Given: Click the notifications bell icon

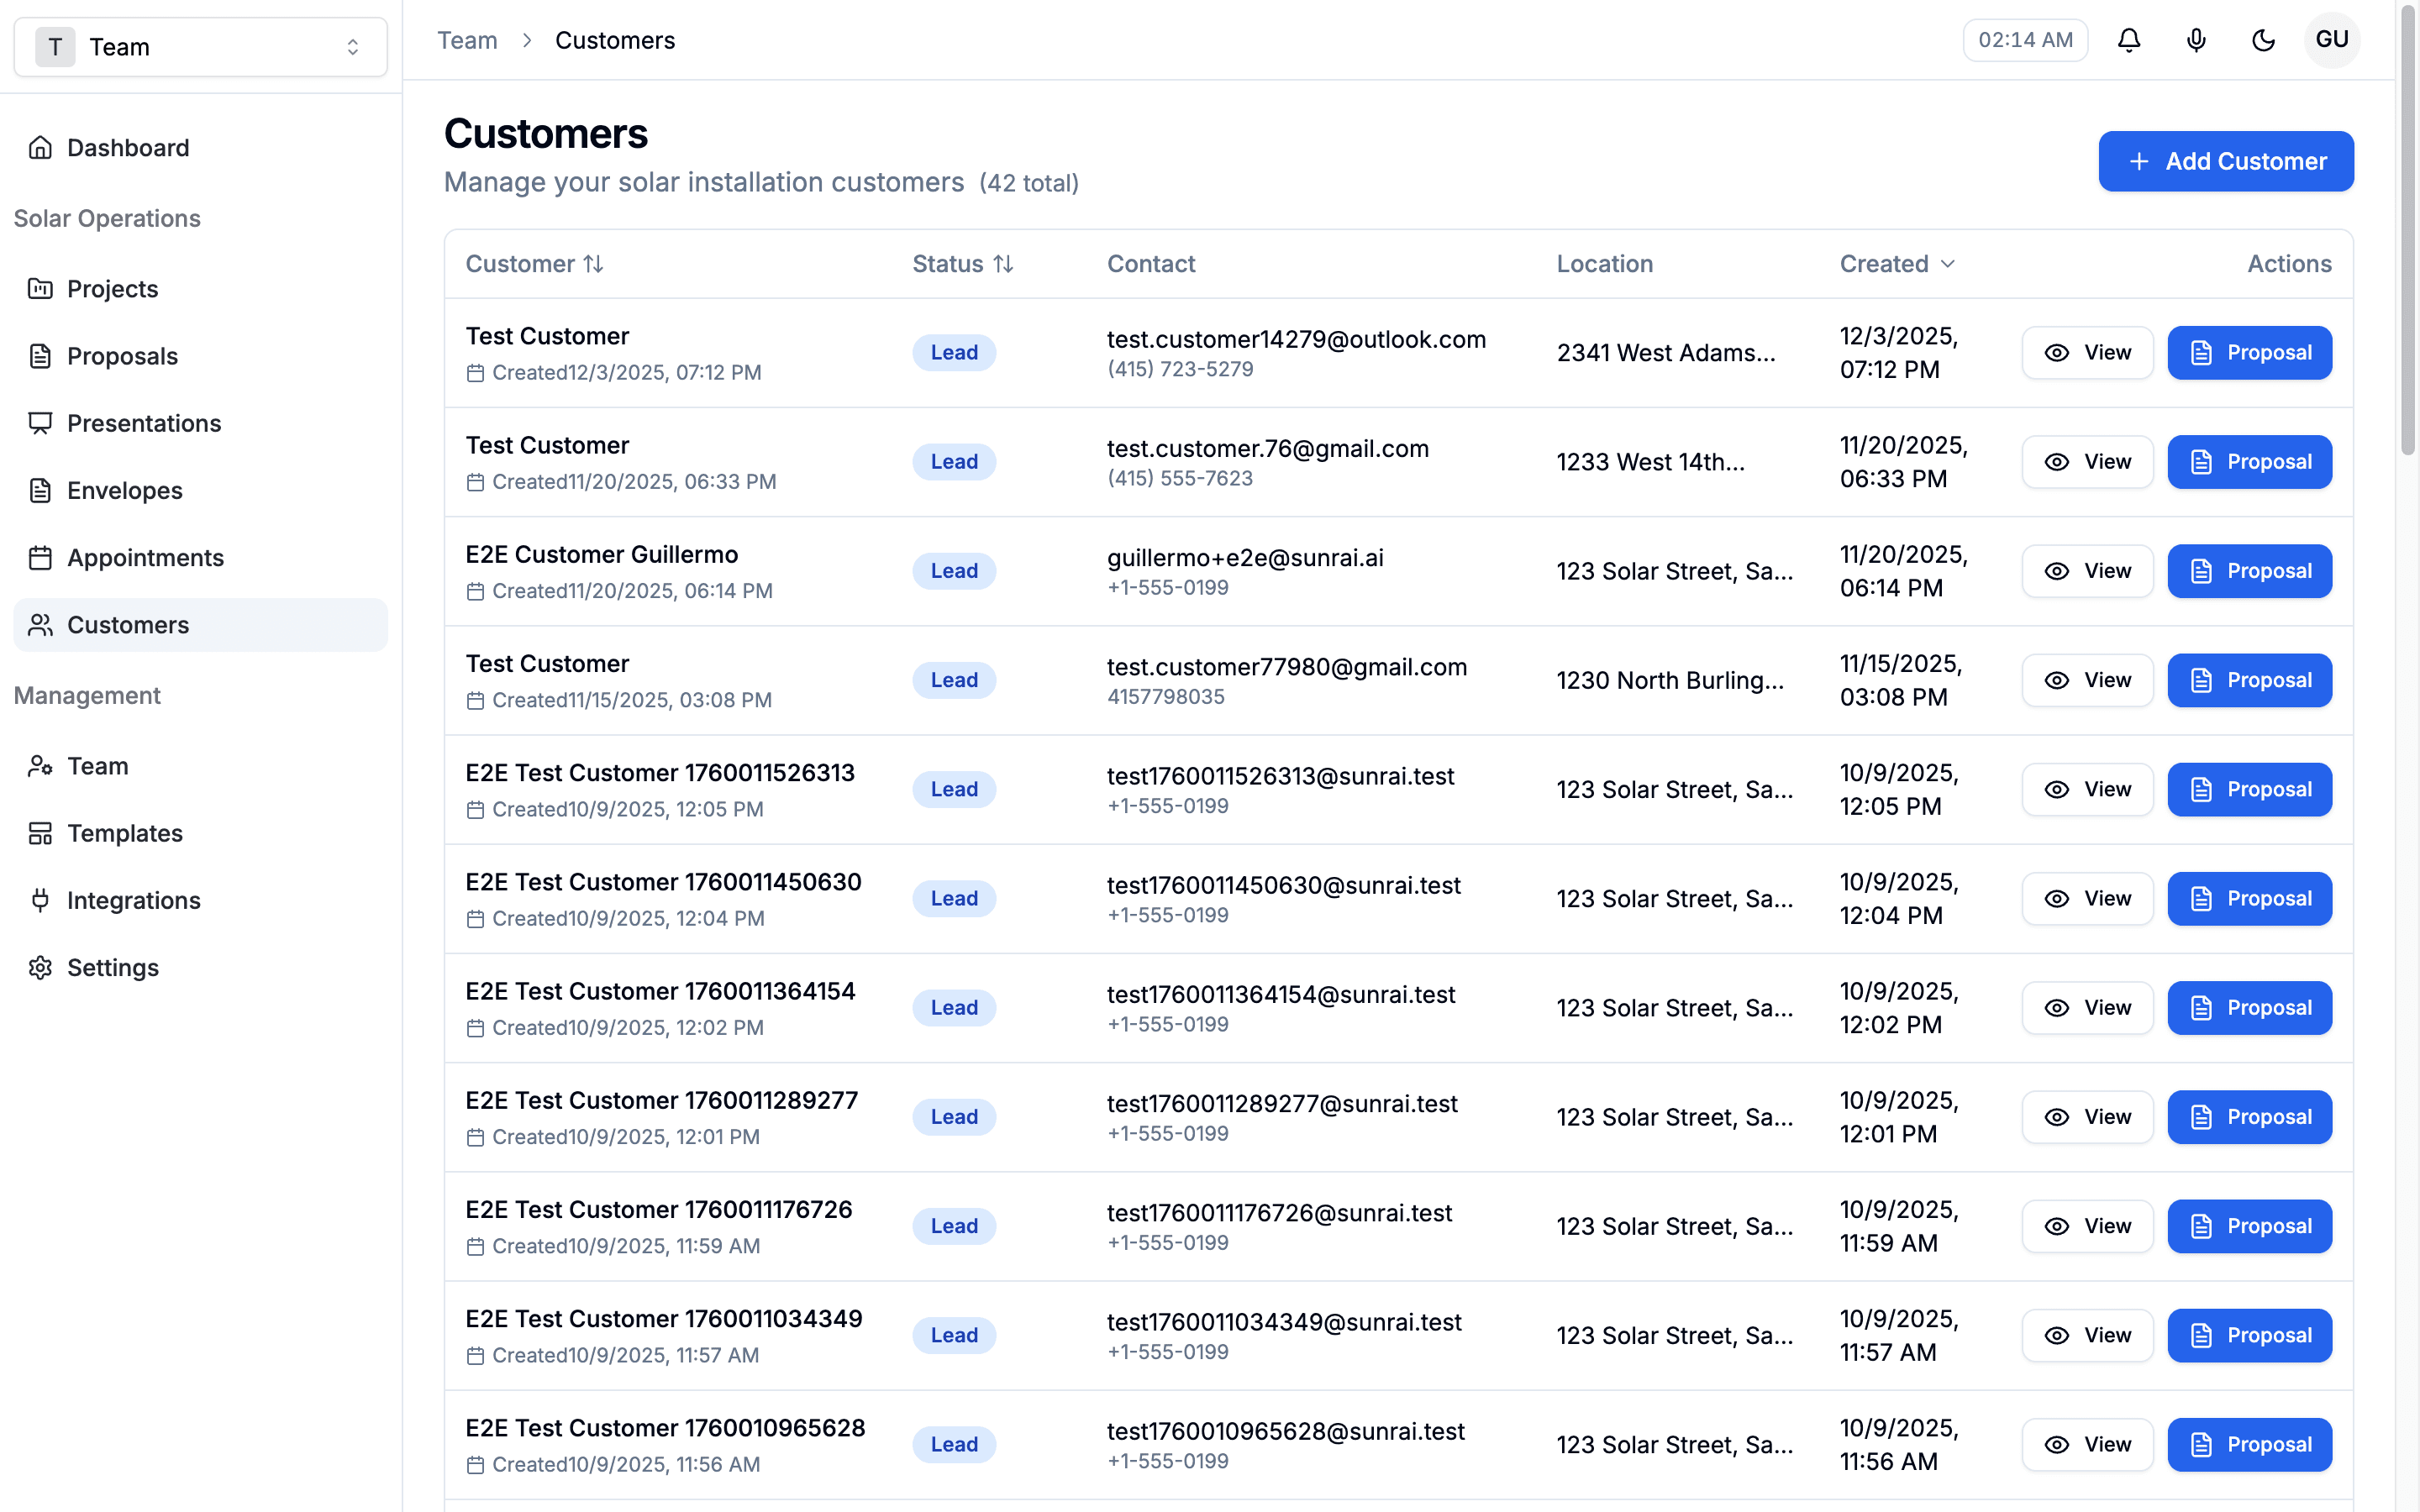Looking at the screenshot, I should point(2129,40).
